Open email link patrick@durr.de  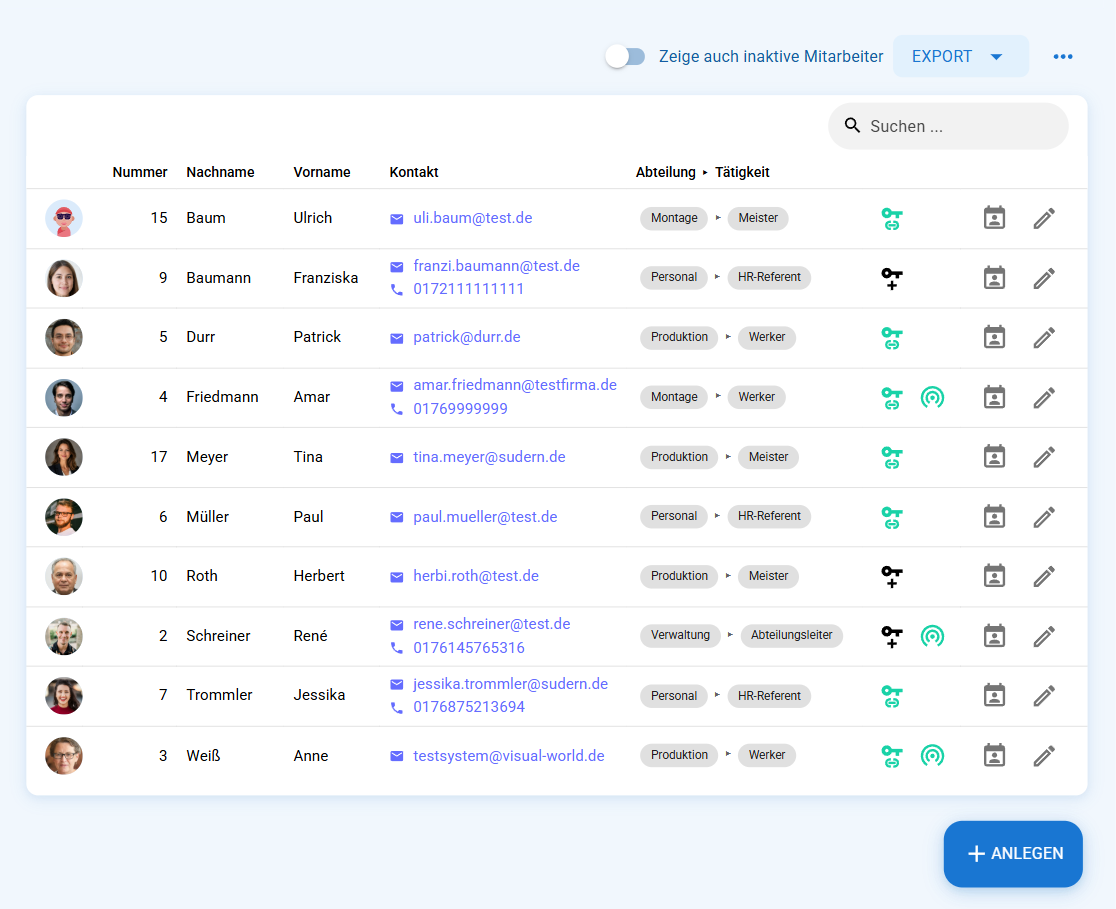click(x=466, y=337)
